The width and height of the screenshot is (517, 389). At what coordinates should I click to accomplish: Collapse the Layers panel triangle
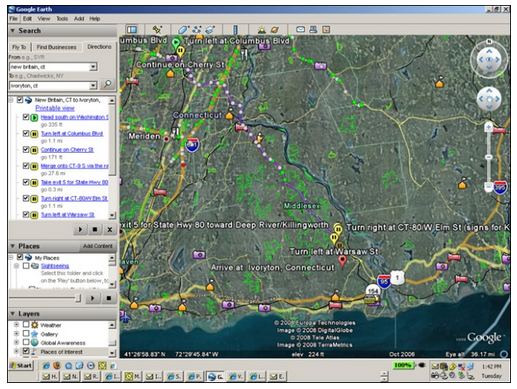point(13,314)
